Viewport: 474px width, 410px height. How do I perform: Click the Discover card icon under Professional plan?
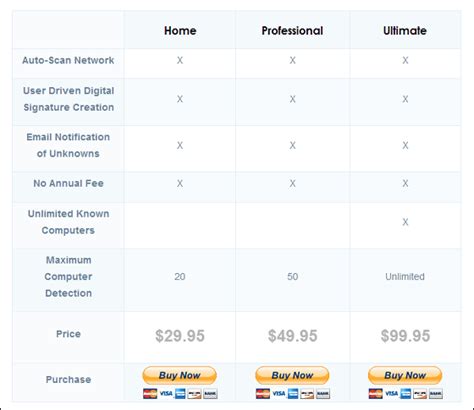pyautogui.click(x=307, y=394)
